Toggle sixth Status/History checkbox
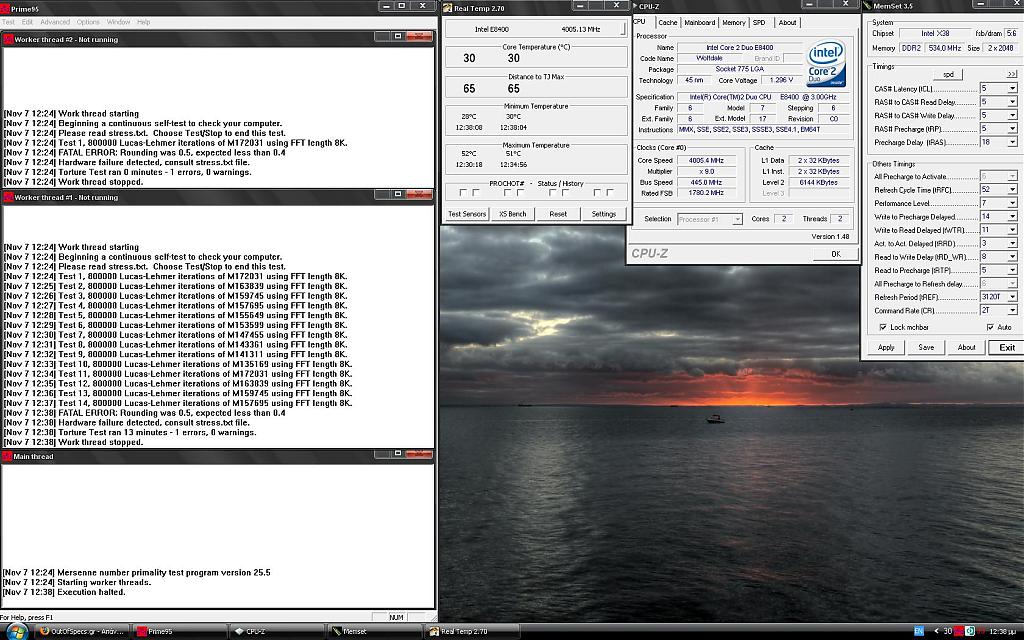 566,193
